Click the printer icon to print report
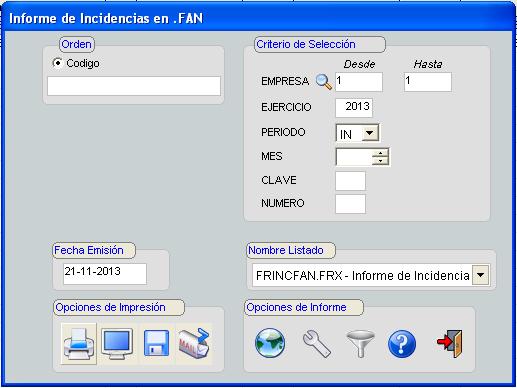 point(79,344)
